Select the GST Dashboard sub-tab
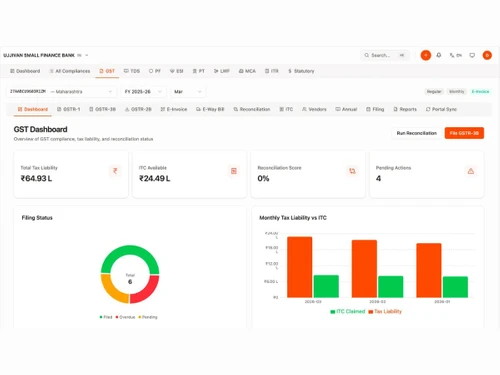The height and width of the screenshot is (375, 500). 33,109
